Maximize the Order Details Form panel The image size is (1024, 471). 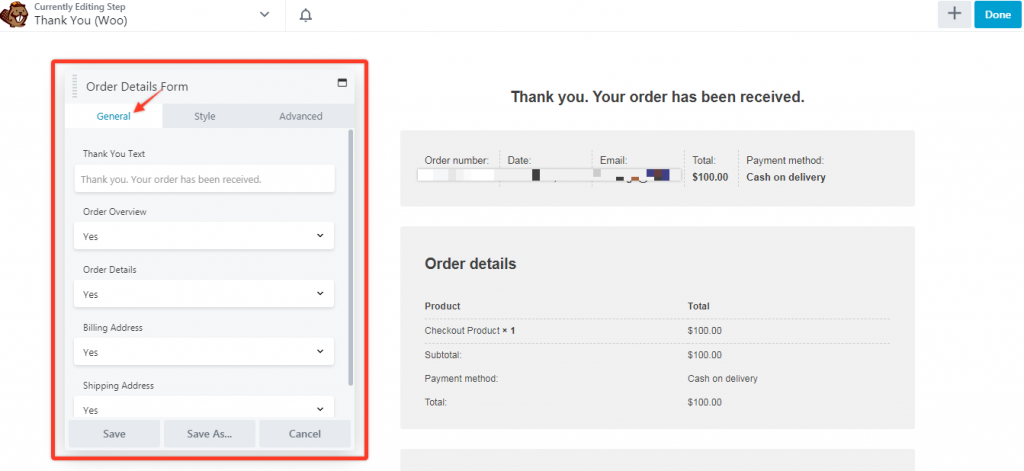(342, 83)
